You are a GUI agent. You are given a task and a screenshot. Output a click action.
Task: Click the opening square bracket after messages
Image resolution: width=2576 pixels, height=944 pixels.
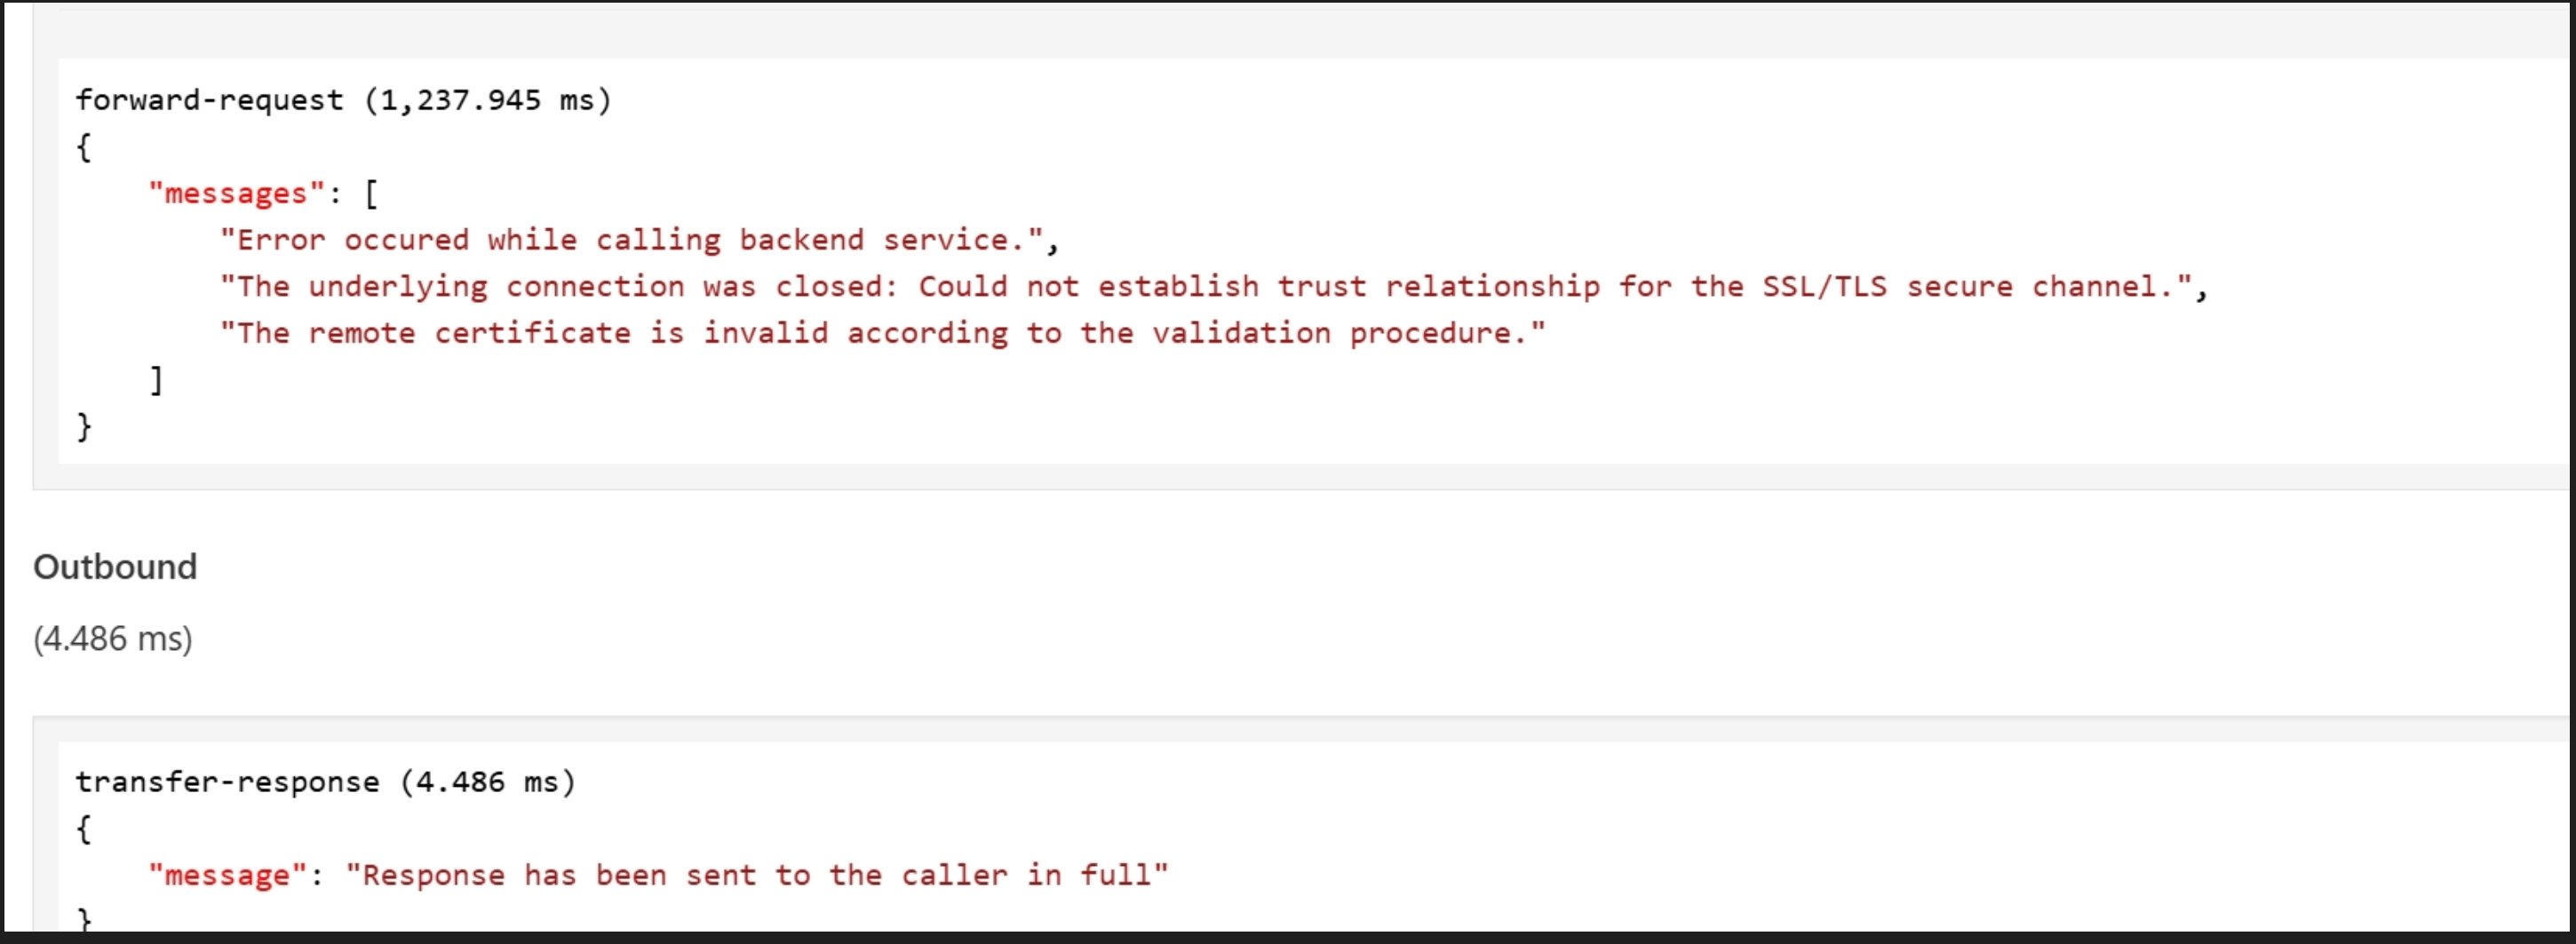[371, 193]
